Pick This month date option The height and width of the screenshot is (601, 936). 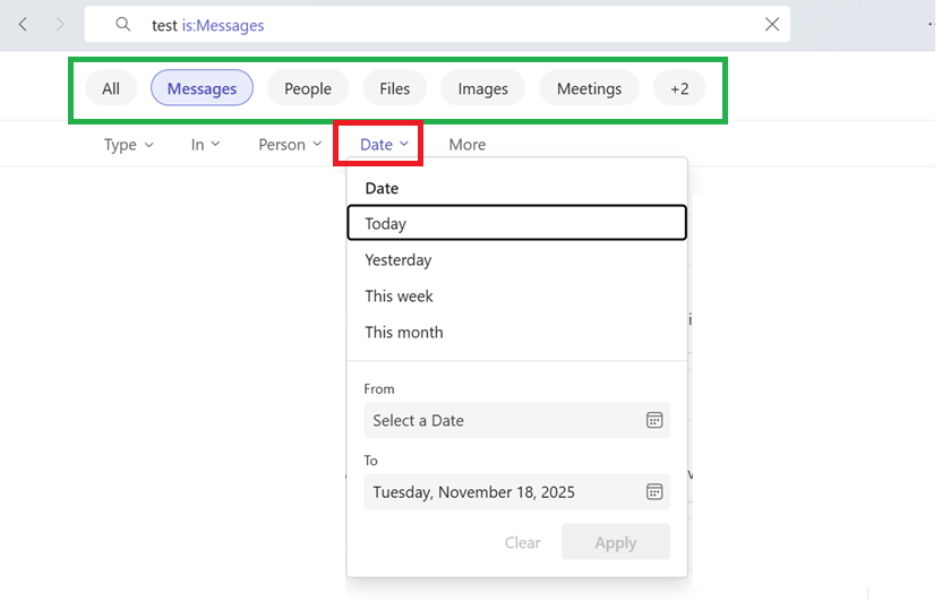[x=517, y=332]
